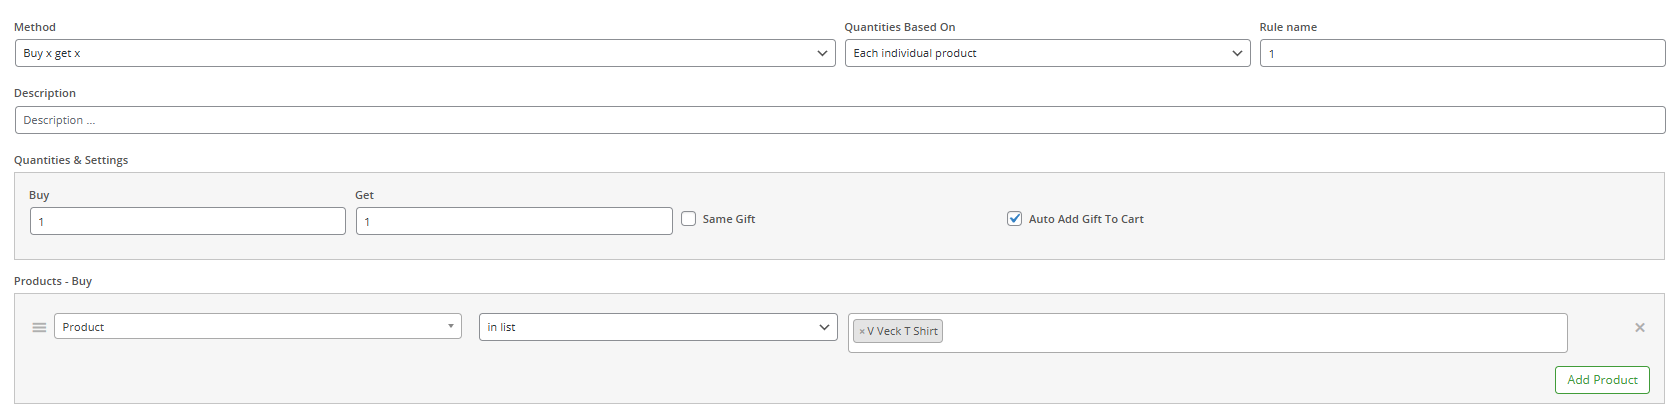Click the Auto Add Gift To Cart label
The width and height of the screenshot is (1675, 415).
[x=1086, y=219]
